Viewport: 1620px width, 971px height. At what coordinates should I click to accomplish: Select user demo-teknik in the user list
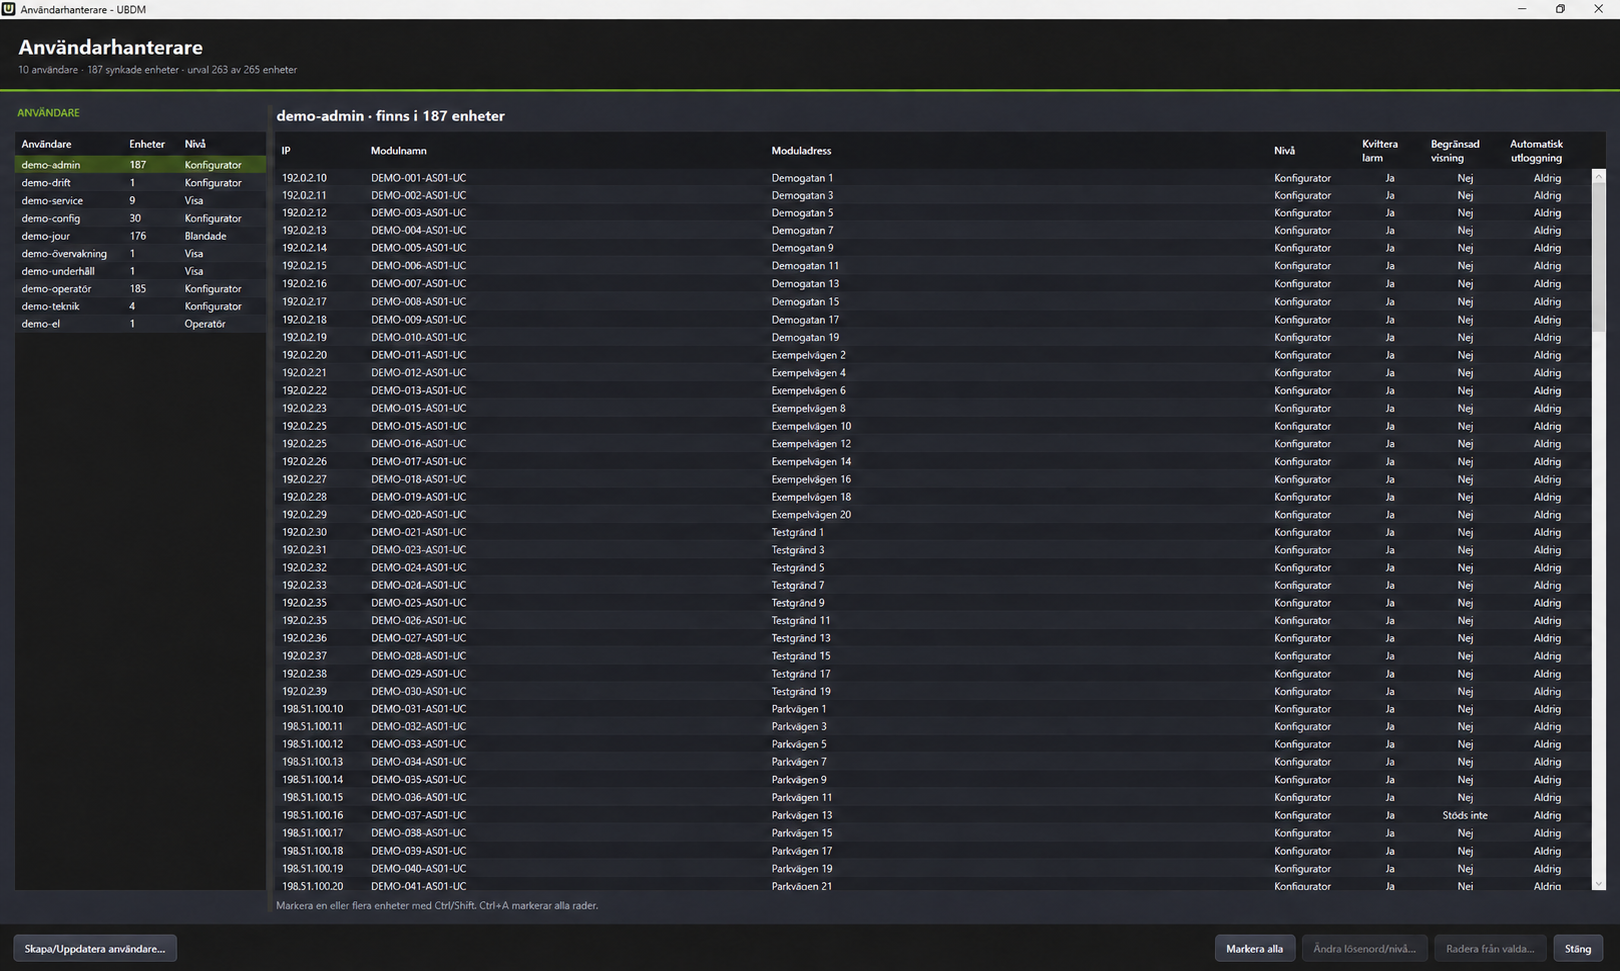click(140, 306)
